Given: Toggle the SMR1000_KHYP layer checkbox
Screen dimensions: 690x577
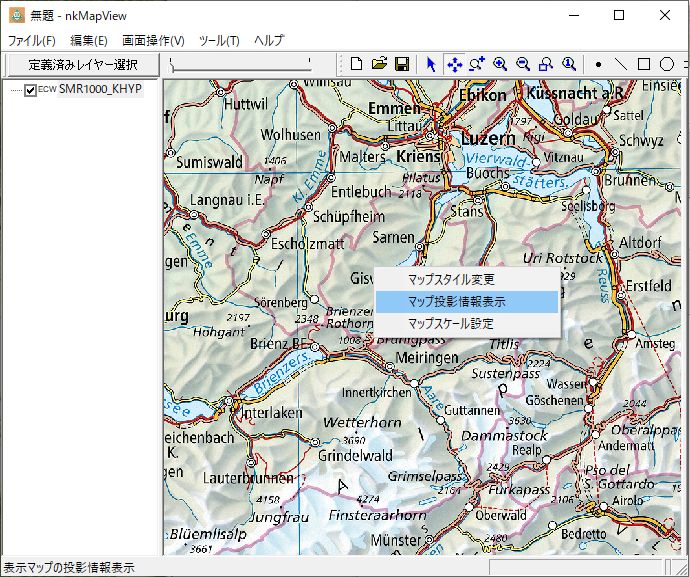Looking at the screenshot, I should coord(31,90).
